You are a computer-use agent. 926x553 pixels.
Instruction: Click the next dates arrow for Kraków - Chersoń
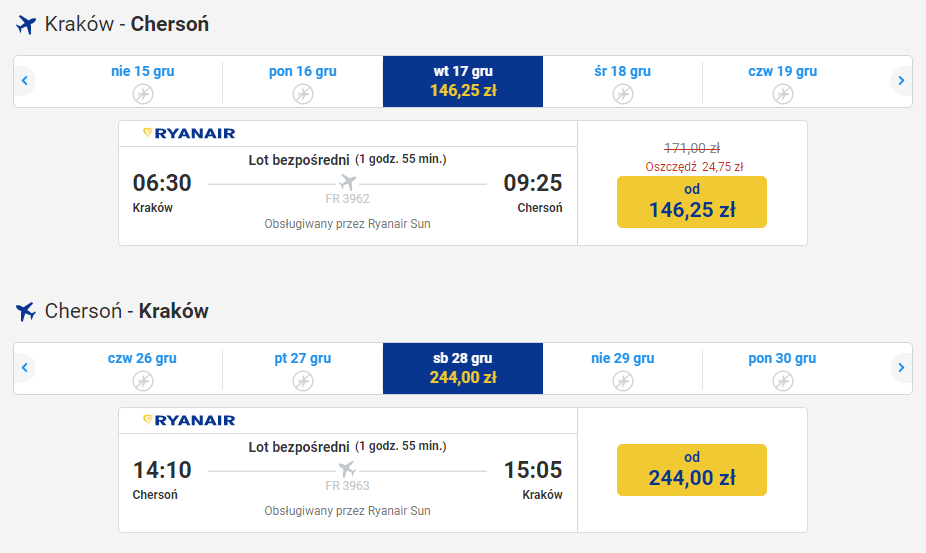coord(901,80)
